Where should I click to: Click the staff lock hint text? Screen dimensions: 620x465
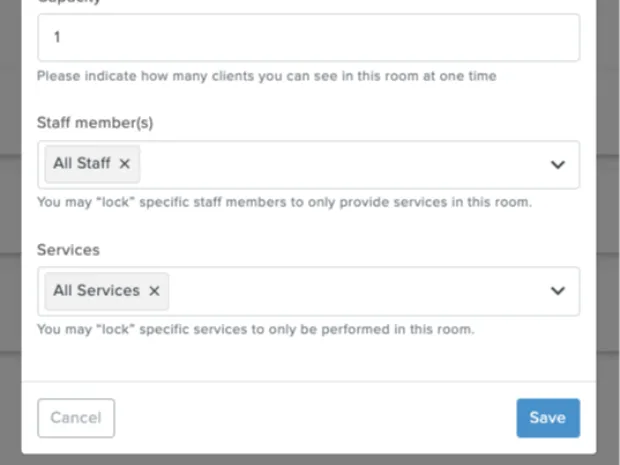(284, 202)
